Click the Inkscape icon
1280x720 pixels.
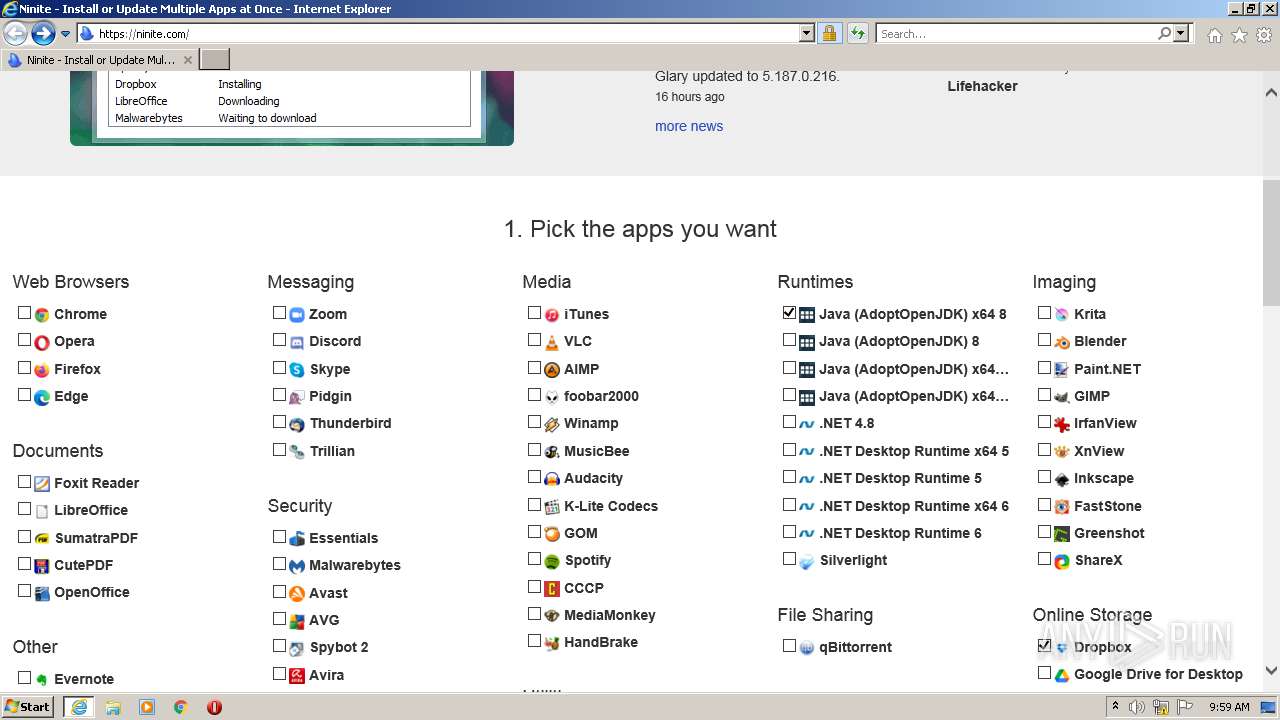pos(1062,479)
